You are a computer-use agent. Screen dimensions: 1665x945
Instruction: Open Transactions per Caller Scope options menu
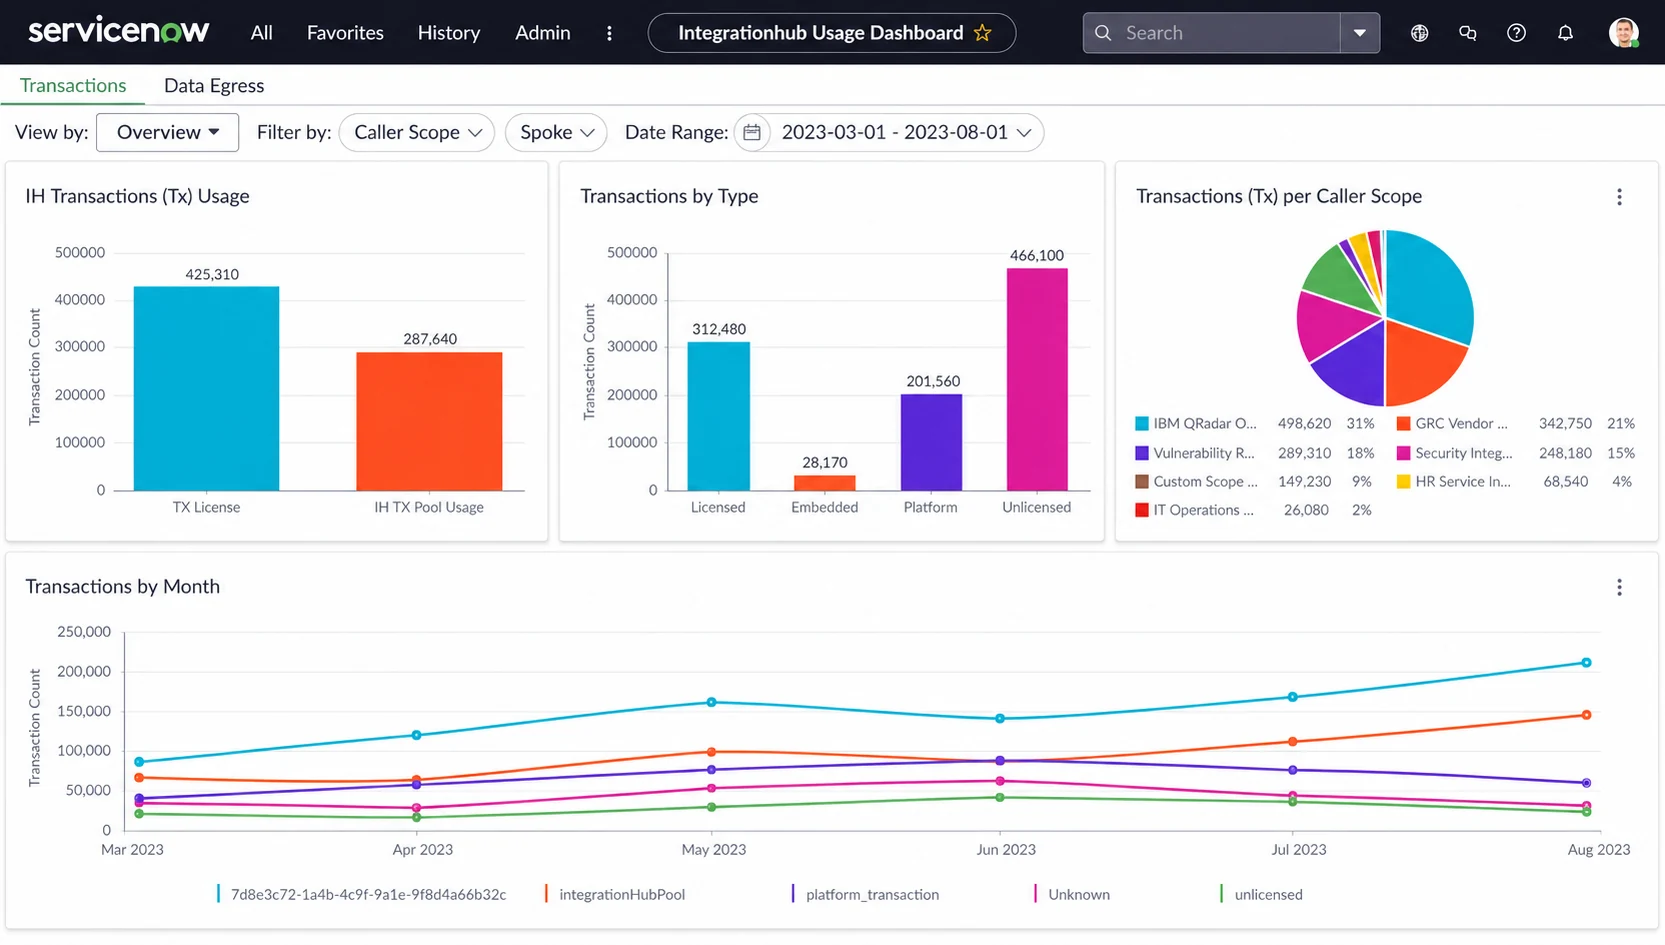[1620, 197]
